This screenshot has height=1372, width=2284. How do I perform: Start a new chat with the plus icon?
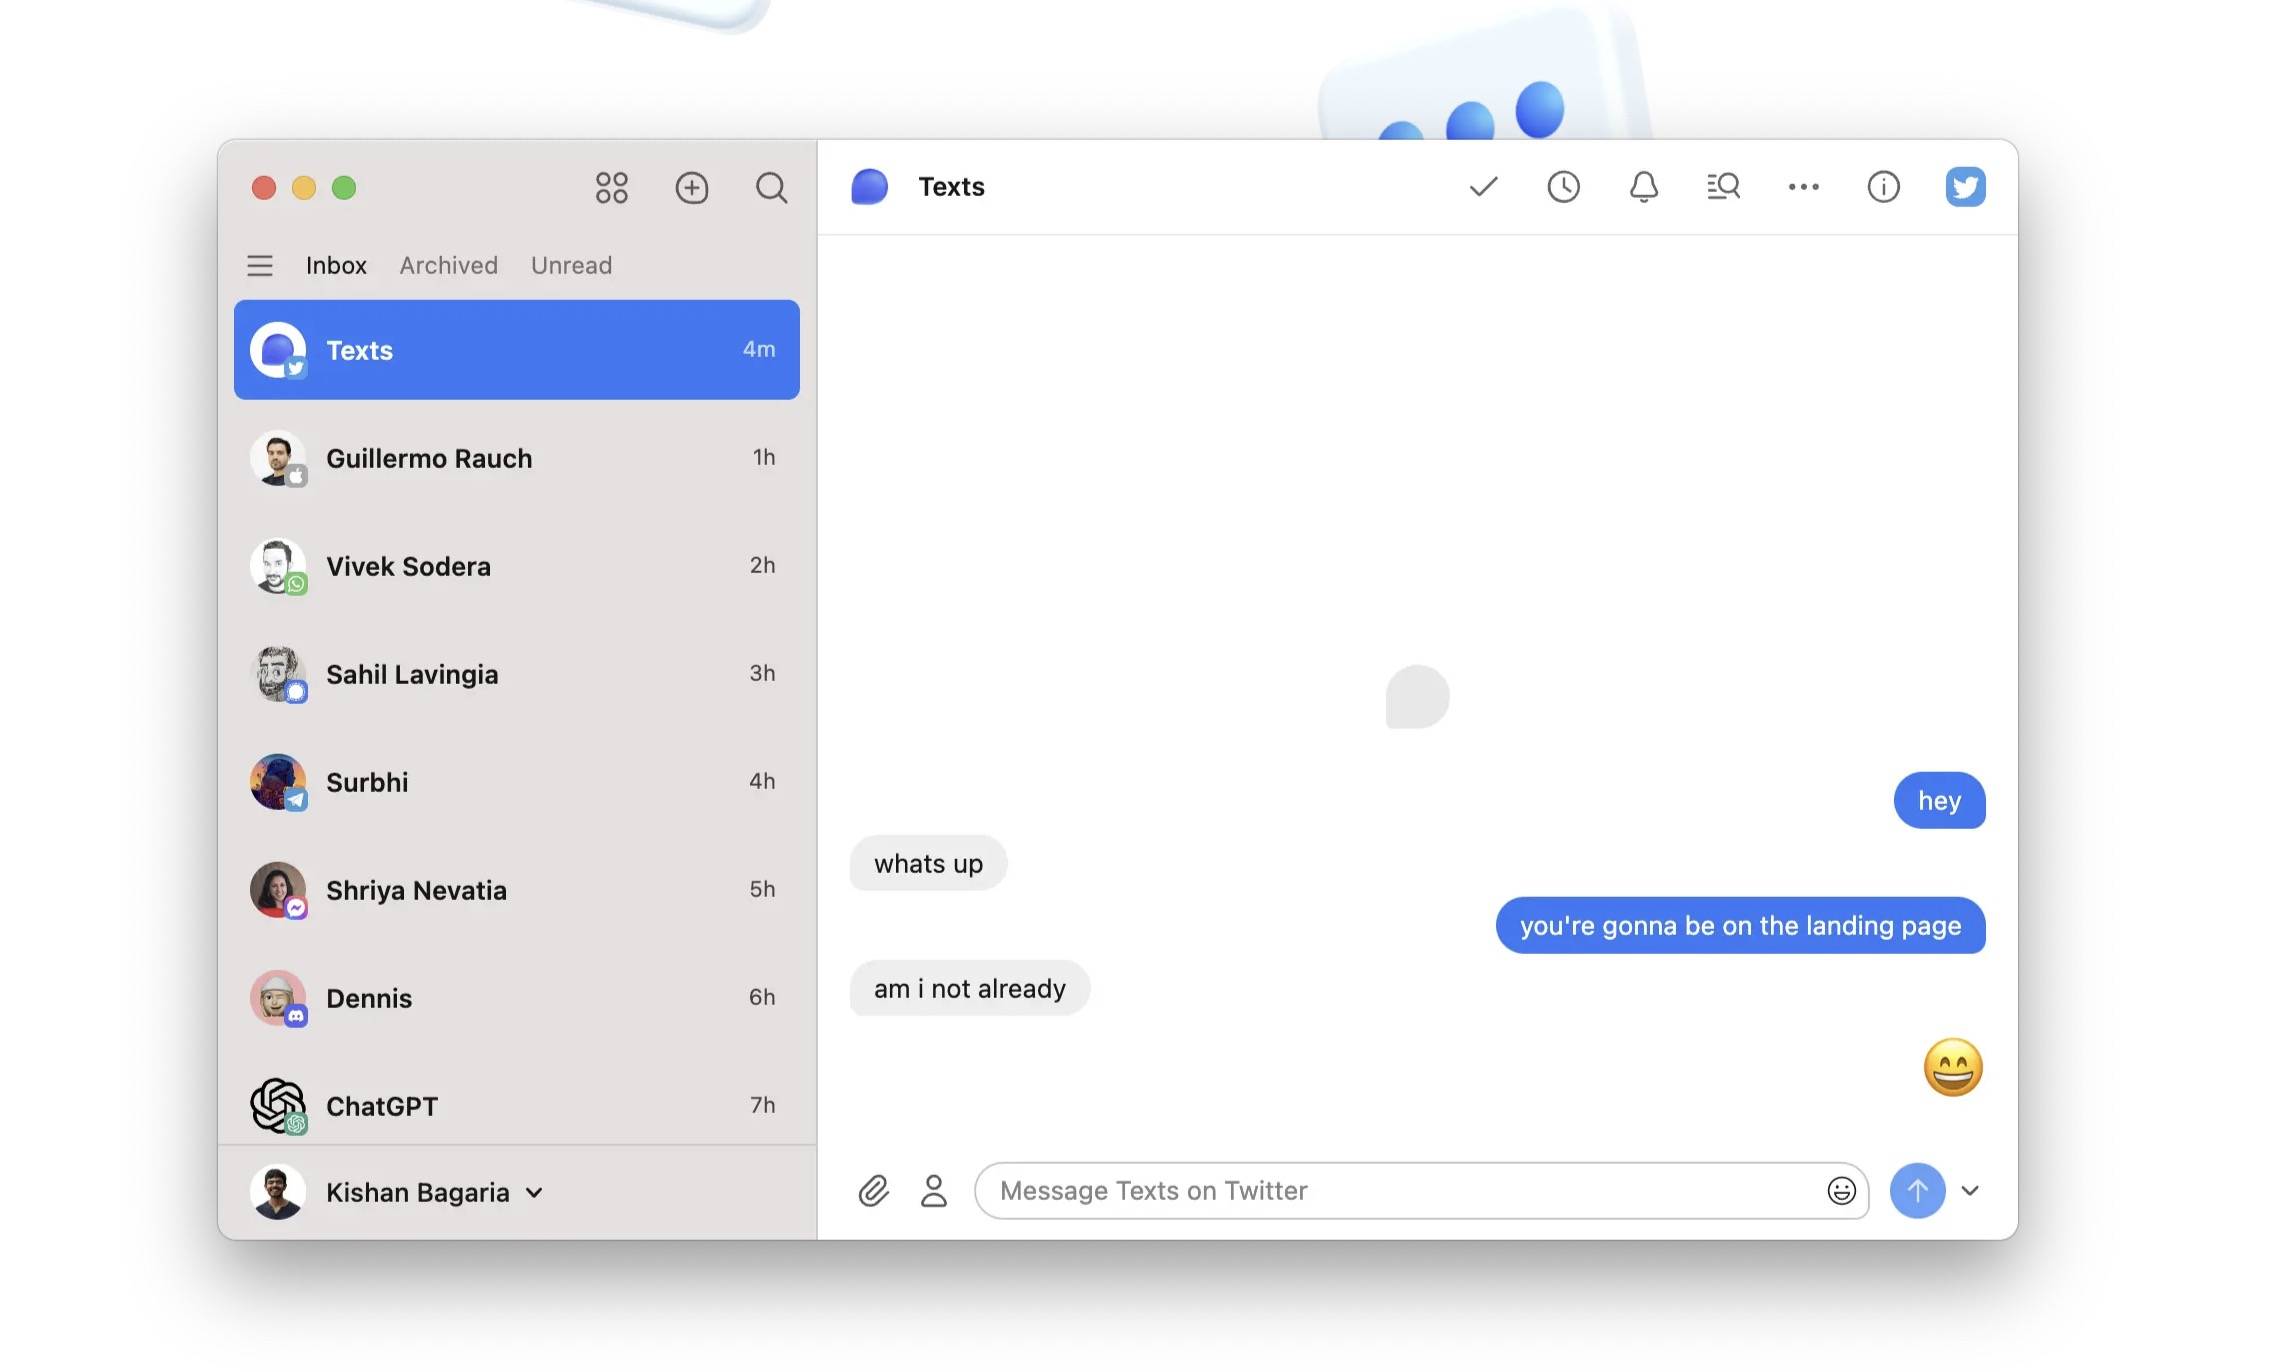pos(691,187)
